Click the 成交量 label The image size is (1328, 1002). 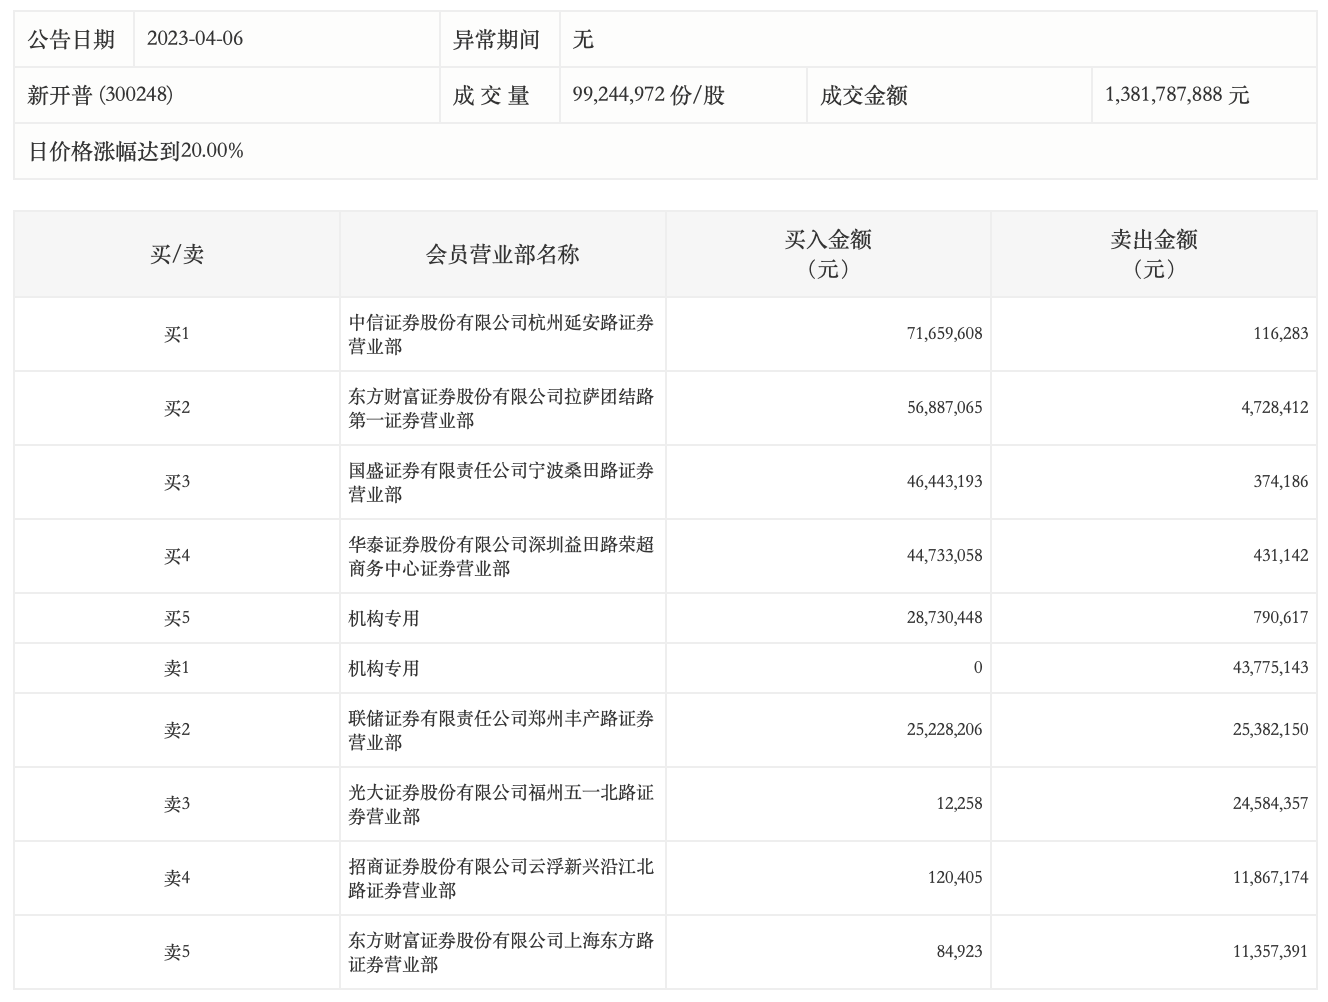coord(491,95)
